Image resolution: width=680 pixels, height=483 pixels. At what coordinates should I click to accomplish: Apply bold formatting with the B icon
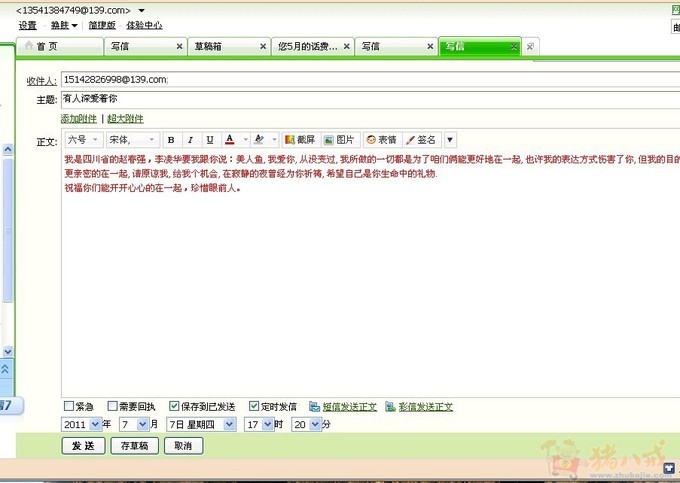click(x=171, y=140)
